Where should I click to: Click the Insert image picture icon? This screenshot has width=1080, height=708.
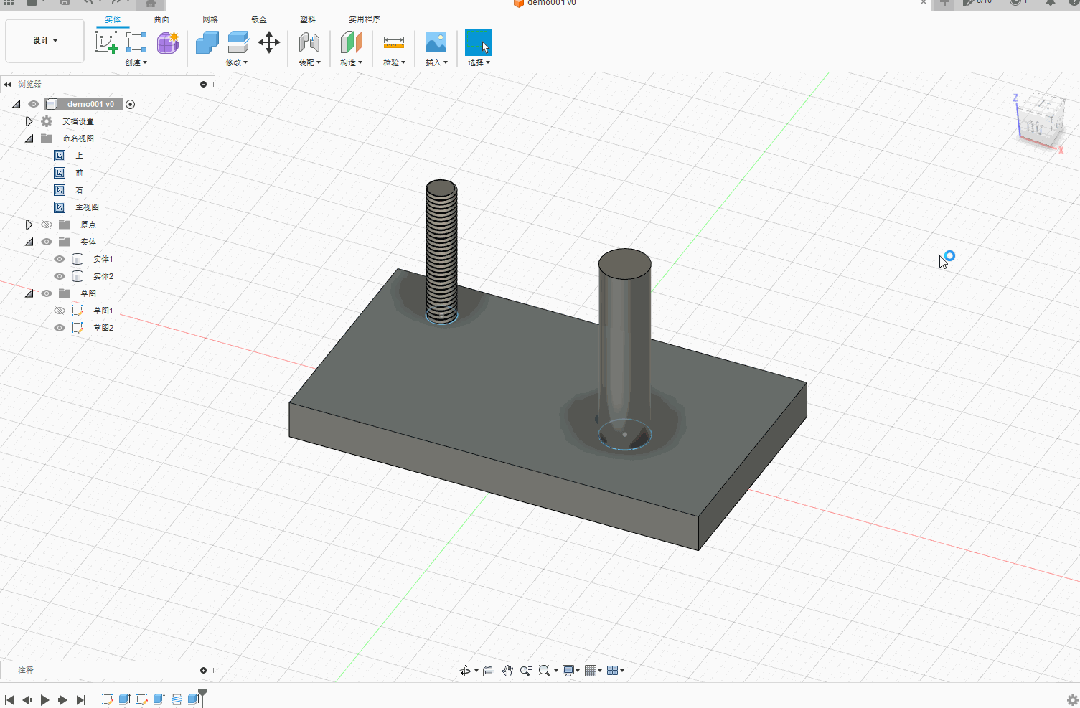pos(436,43)
